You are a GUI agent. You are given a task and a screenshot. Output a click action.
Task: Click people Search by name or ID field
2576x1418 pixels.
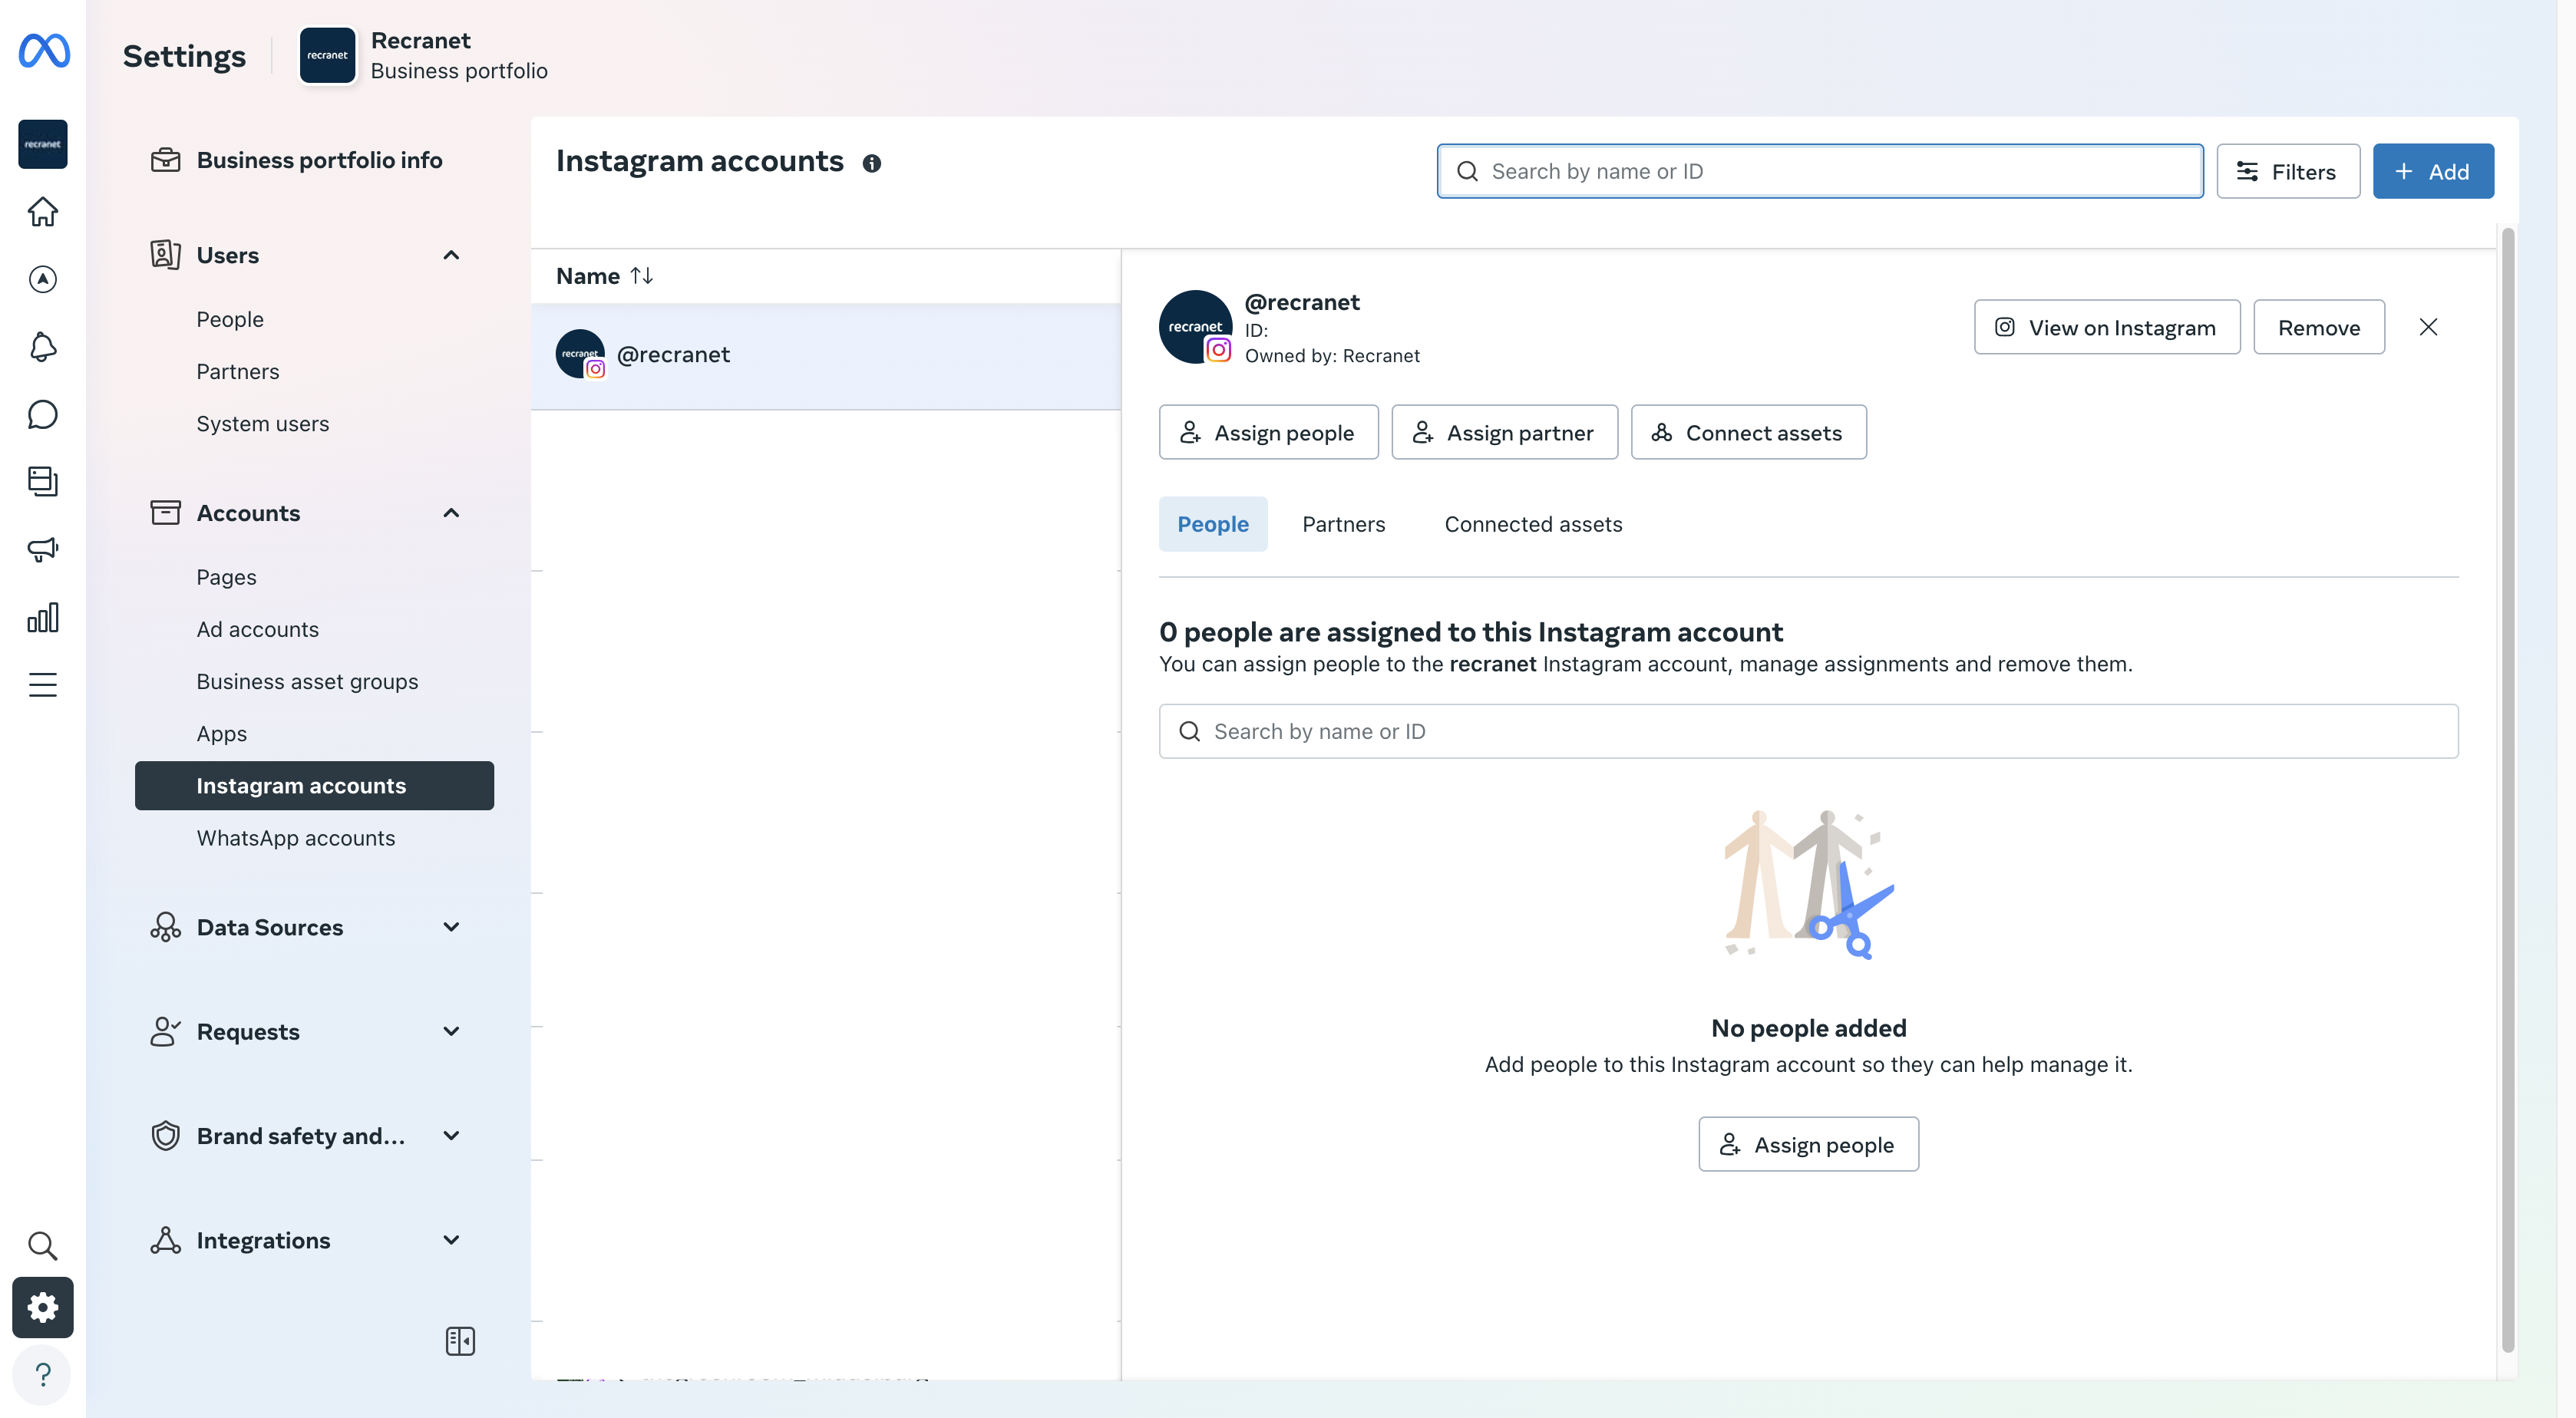tap(1808, 731)
